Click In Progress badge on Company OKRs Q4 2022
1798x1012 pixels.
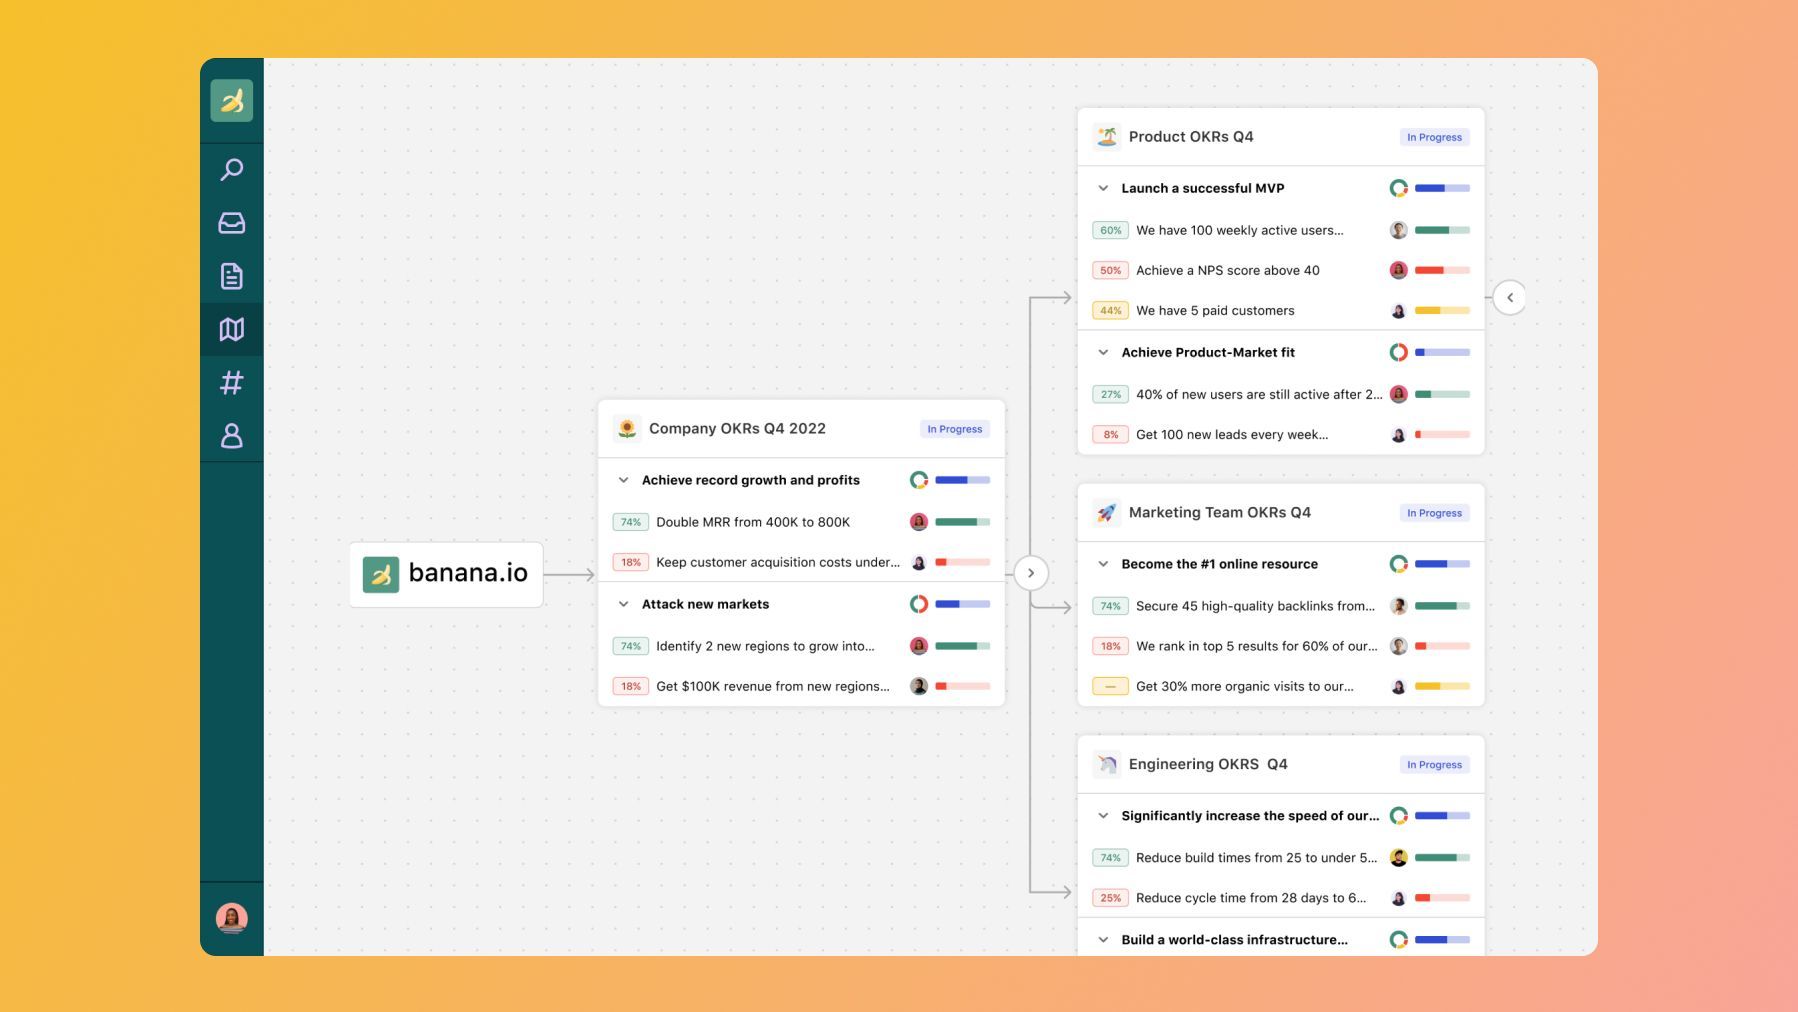coord(954,429)
